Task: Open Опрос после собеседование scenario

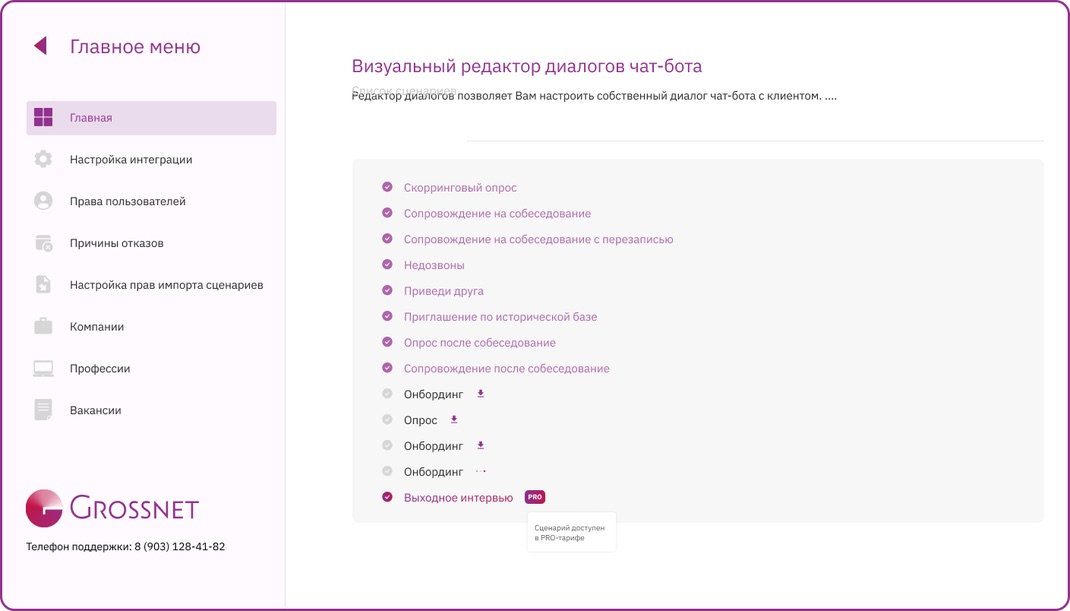Action: [x=480, y=343]
